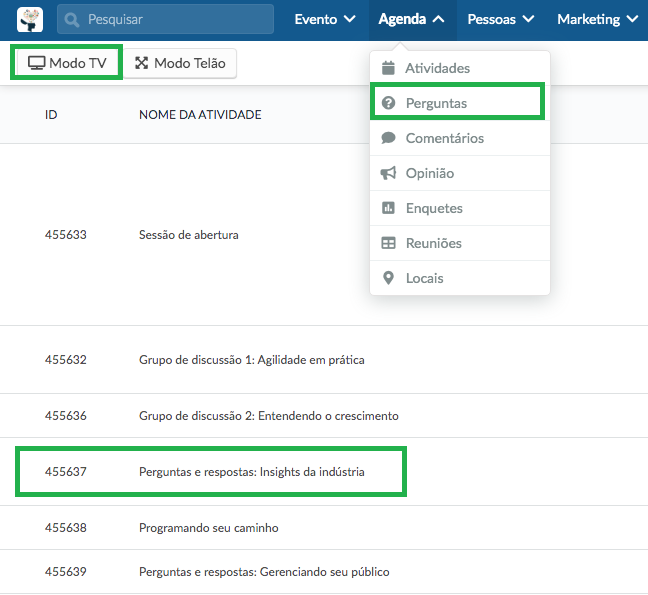Click the table icon beside Reuniões
The height and width of the screenshot is (595, 648).
tap(388, 243)
